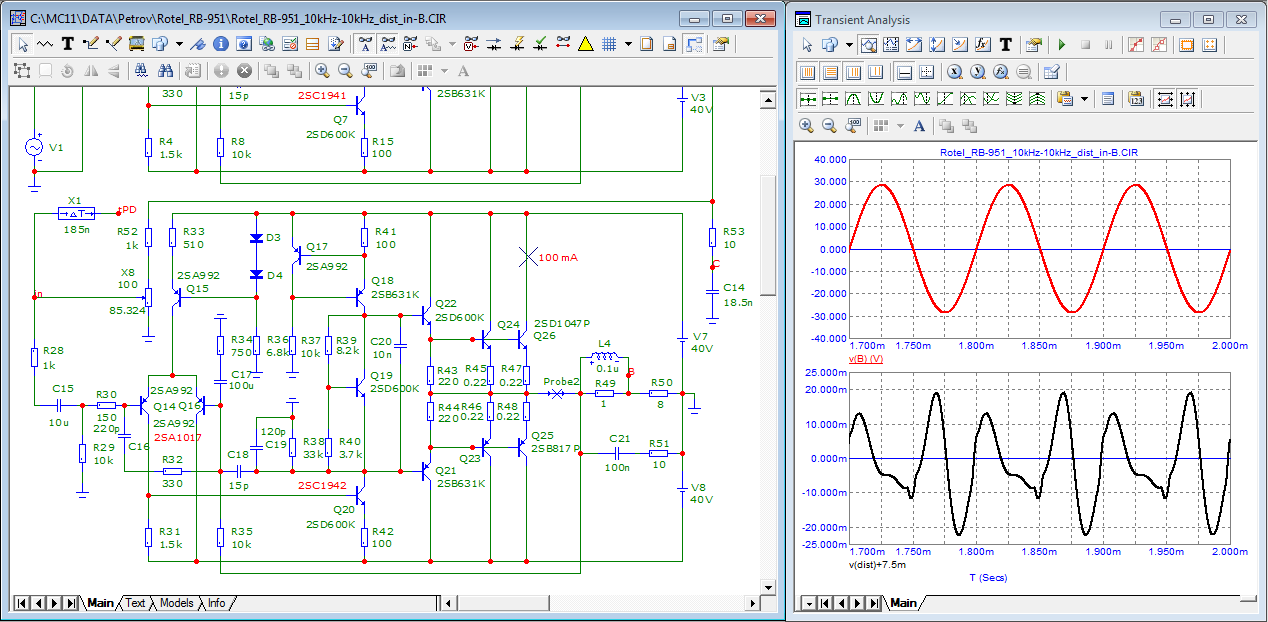The height and width of the screenshot is (622, 1268).
Task: Click the Scale X axis icon
Action: (x=954, y=72)
